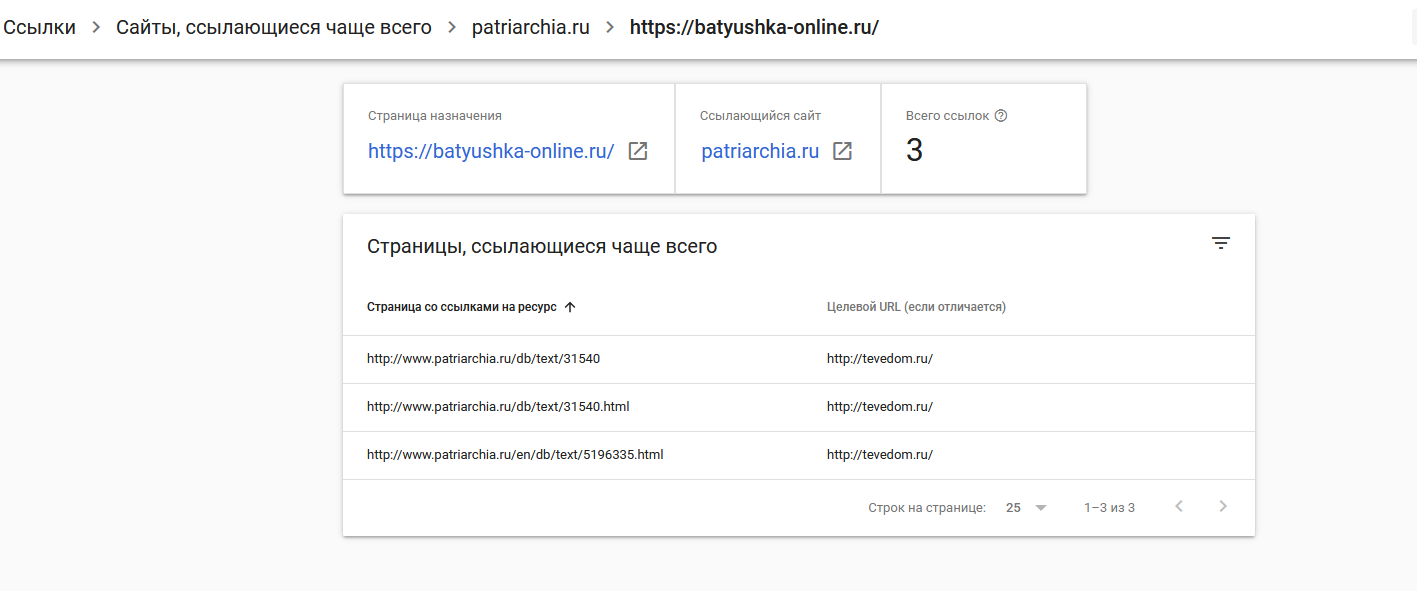1417x591 pixels.
Task: Click patriarchia.ru referring site link
Action: coord(760,152)
